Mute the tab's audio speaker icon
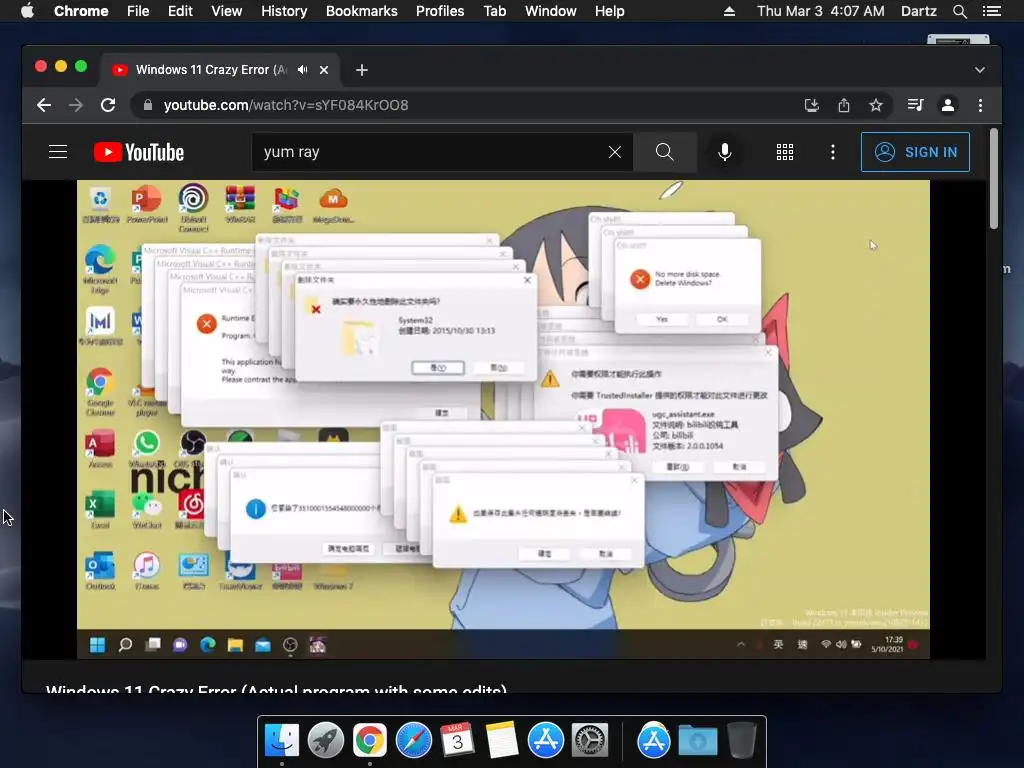Image resolution: width=1024 pixels, height=768 pixels. click(x=302, y=70)
